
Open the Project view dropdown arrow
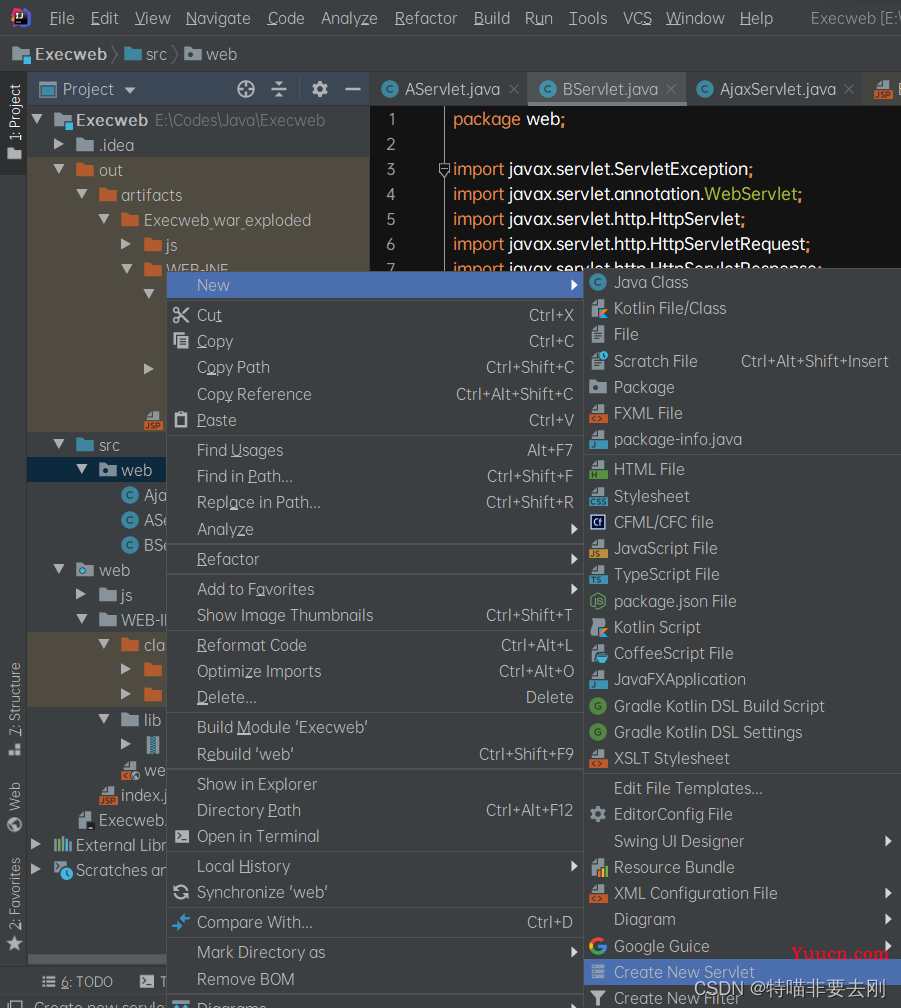click(x=130, y=90)
